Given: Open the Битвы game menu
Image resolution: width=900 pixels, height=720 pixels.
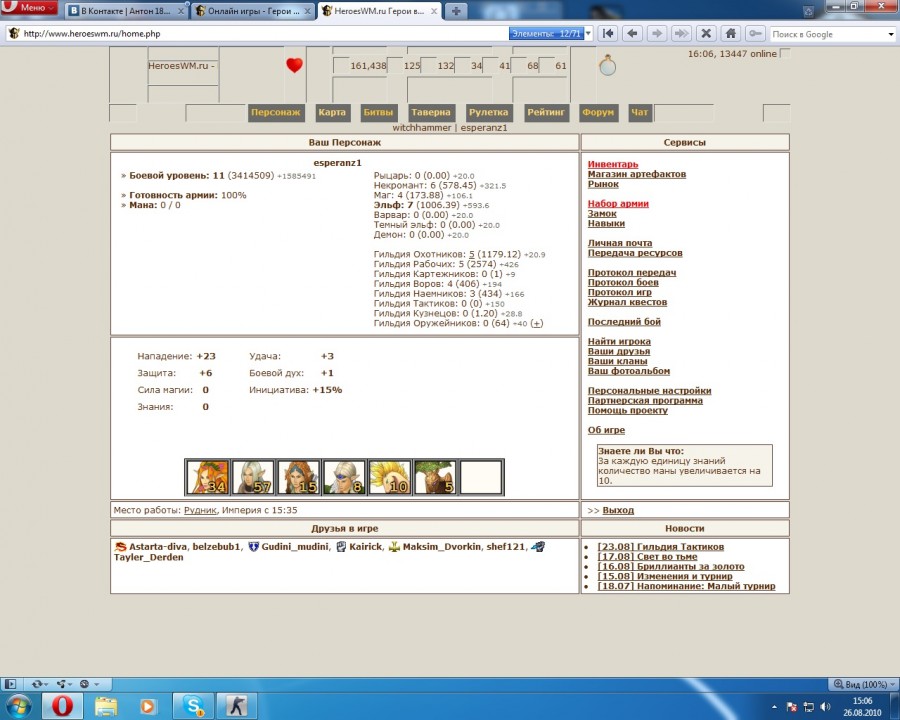Looking at the screenshot, I should pyautogui.click(x=378, y=113).
